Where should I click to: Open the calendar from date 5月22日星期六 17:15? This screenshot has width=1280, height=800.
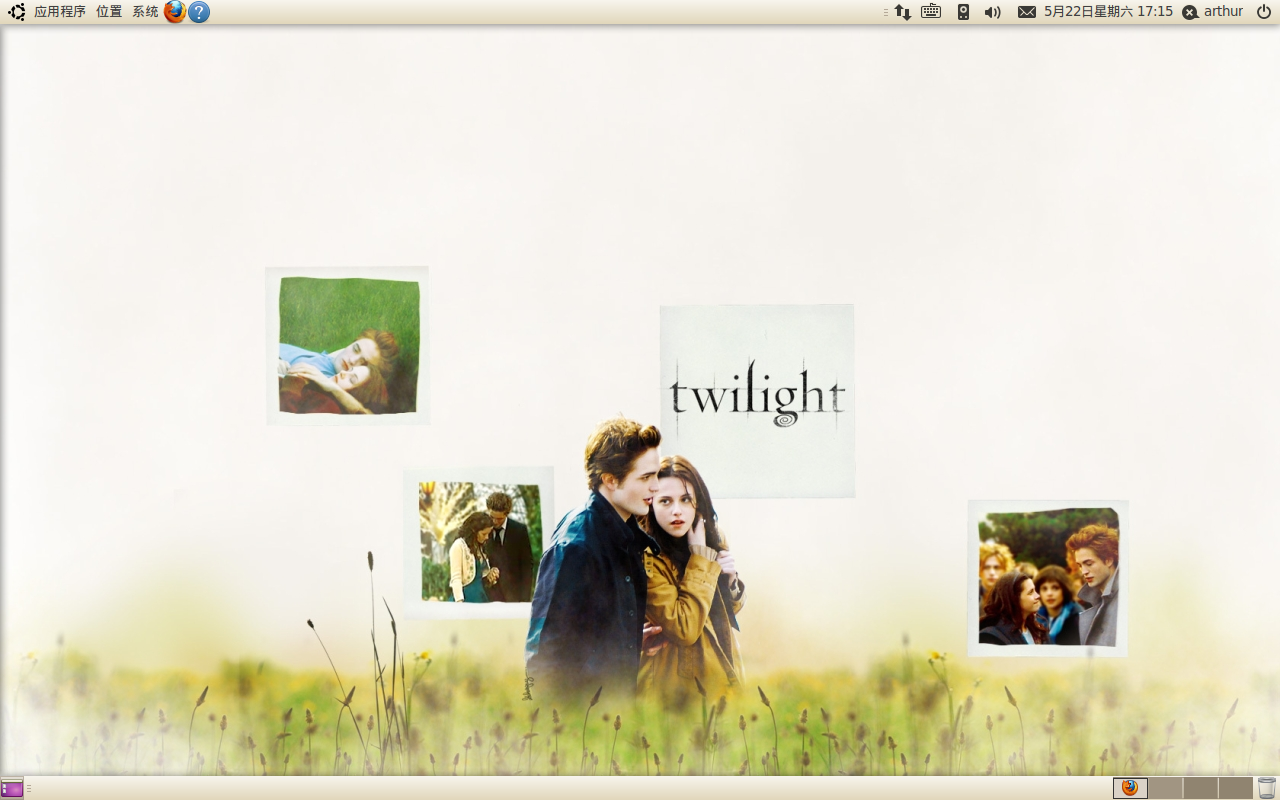(x=1108, y=12)
